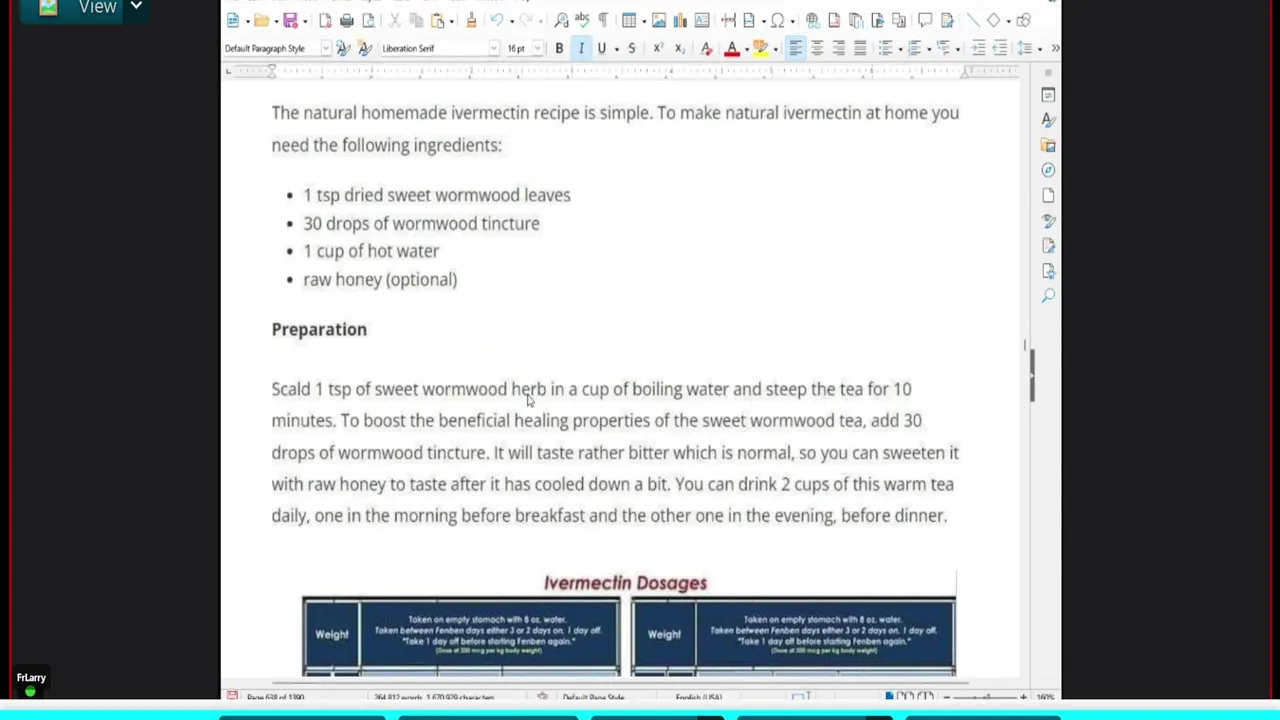The width and height of the screenshot is (1280, 720).
Task: Align paragraph right
Action: coord(838,48)
